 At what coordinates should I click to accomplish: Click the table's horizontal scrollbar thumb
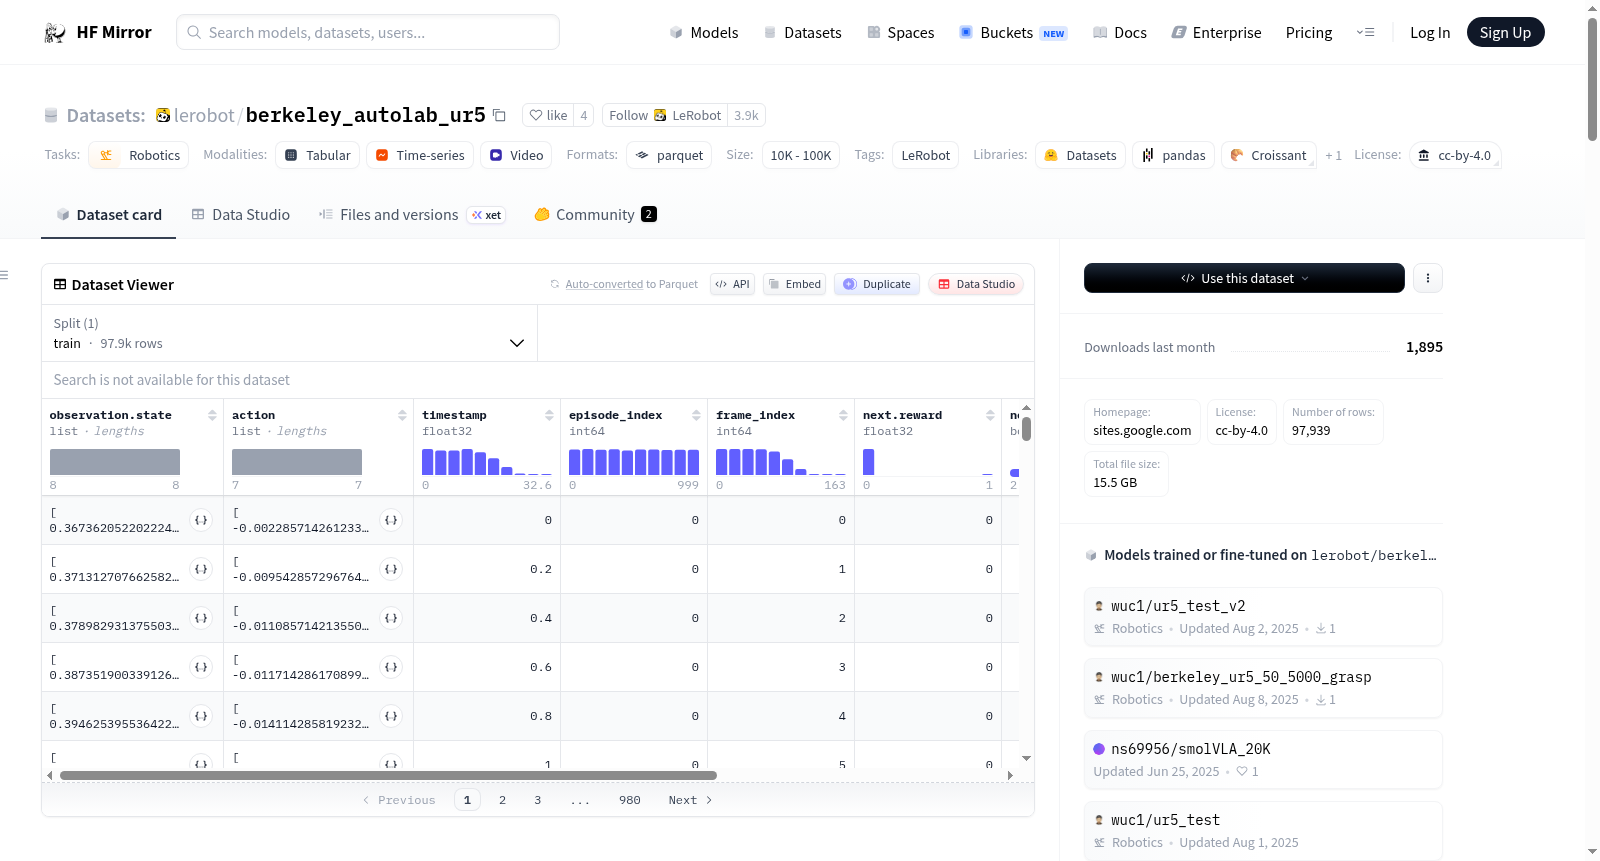click(x=388, y=775)
